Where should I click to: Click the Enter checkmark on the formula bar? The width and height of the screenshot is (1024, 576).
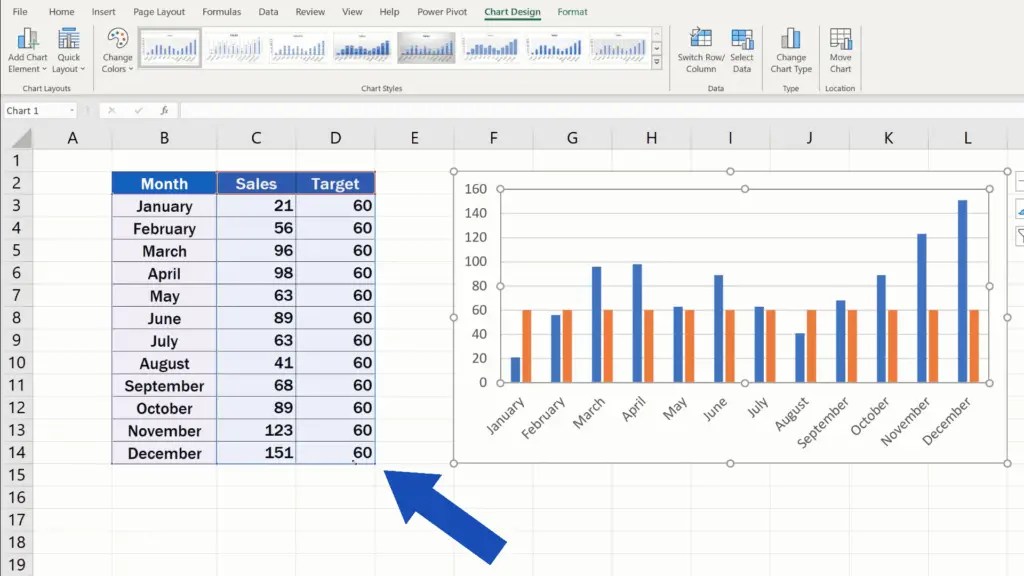click(x=139, y=110)
